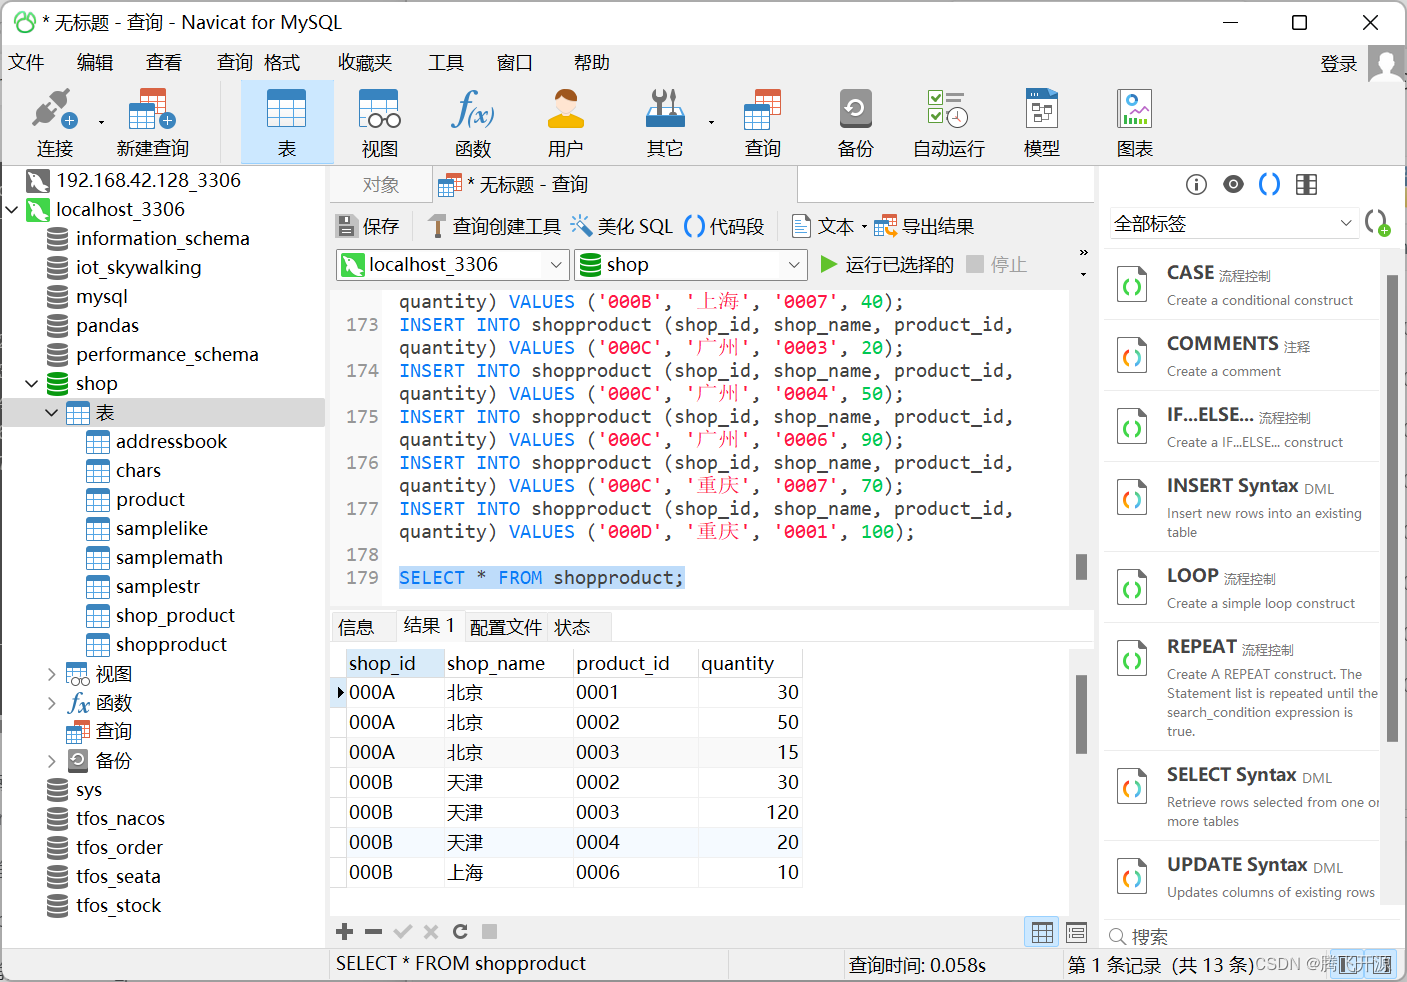Click the info icon in right panel
This screenshot has width=1407, height=982.
[x=1196, y=184]
